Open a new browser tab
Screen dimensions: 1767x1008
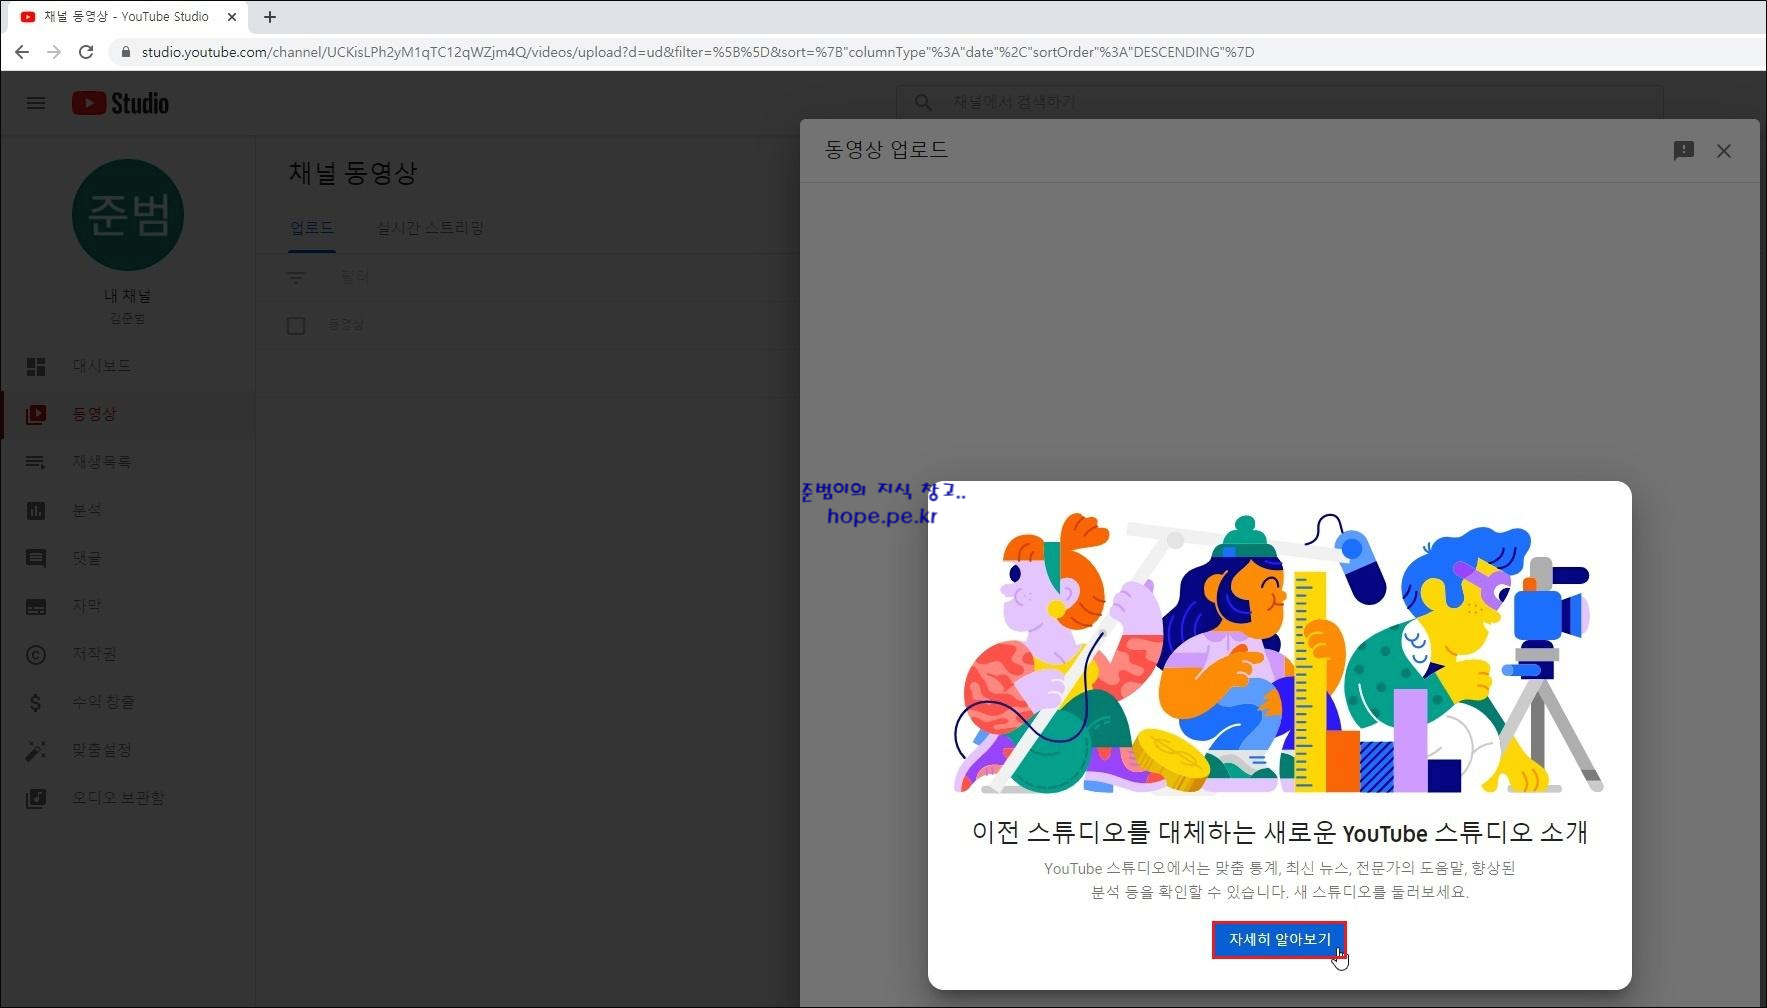click(270, 17)
